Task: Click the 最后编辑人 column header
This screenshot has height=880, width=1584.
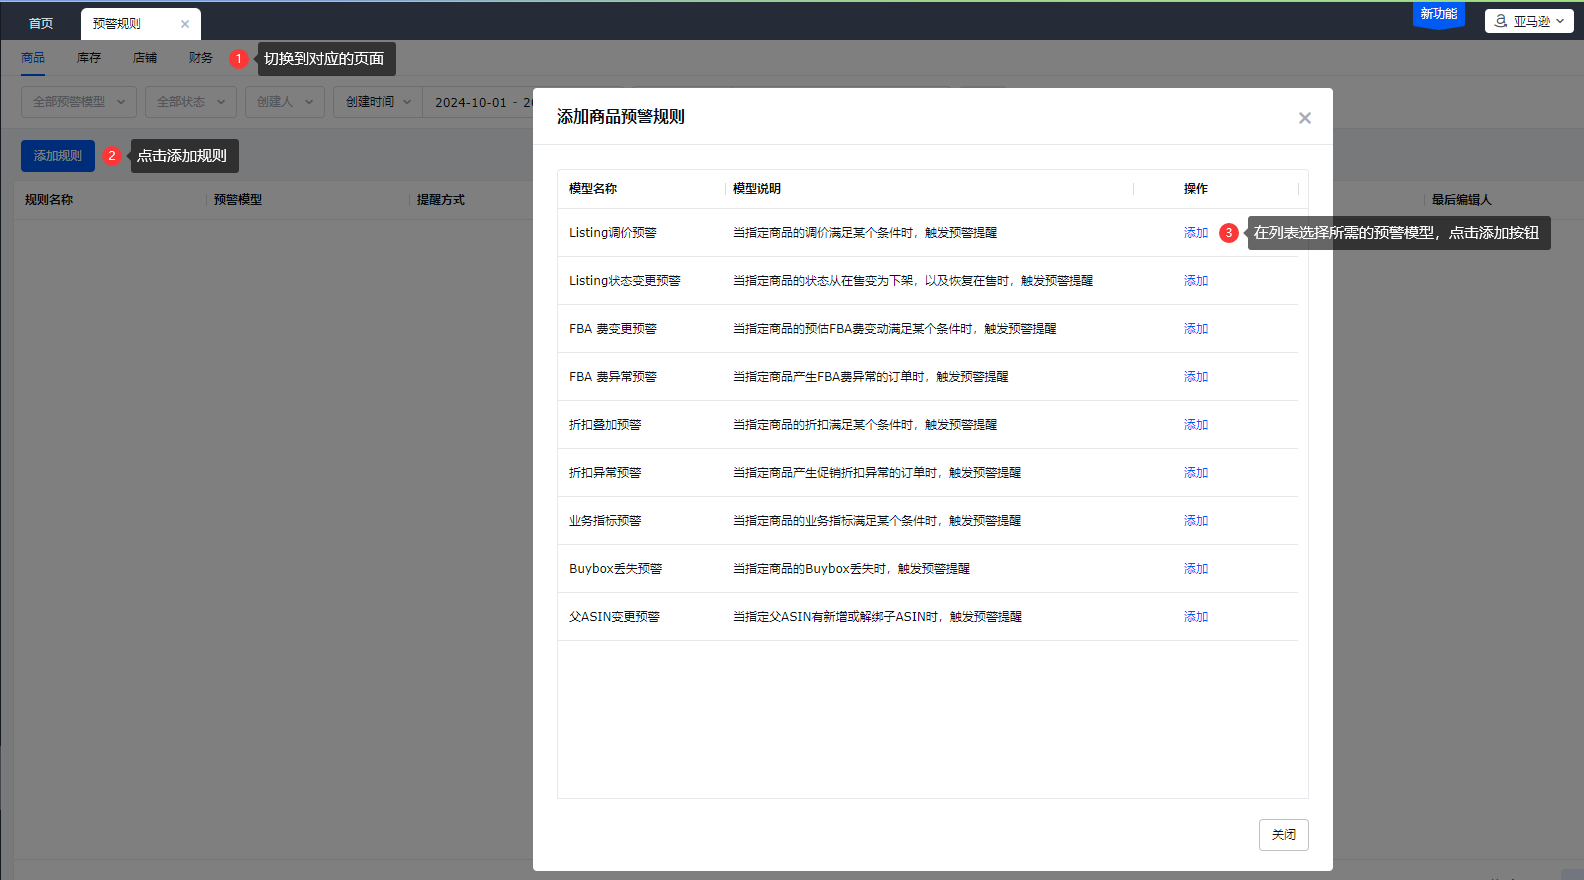Action: point(1462,200)
